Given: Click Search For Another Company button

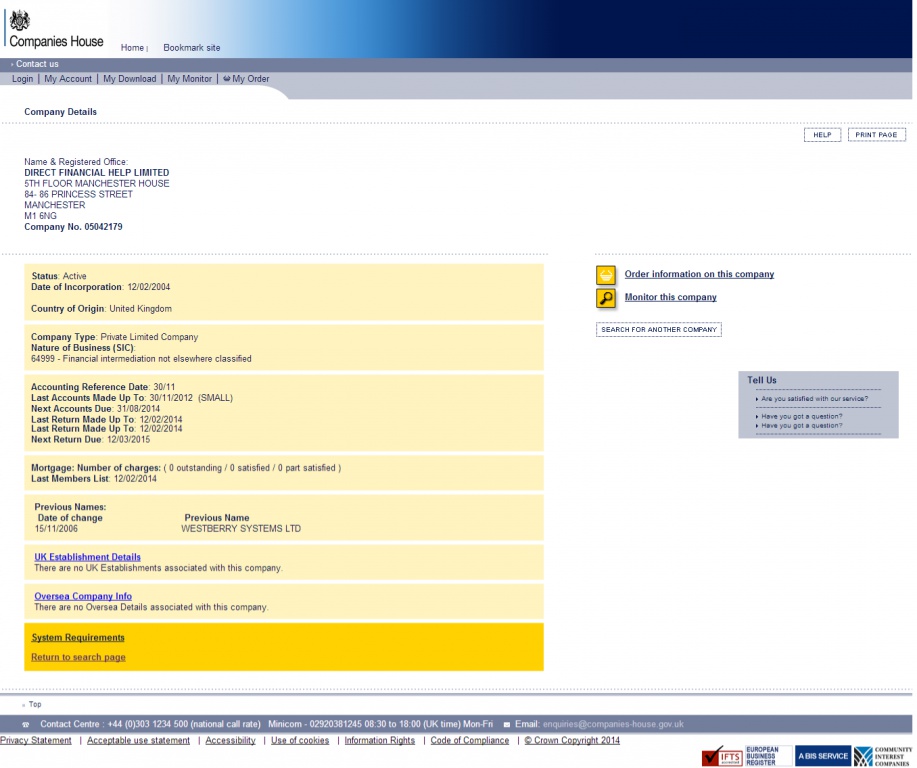Looking at the screenshot, I should [659, 330].
